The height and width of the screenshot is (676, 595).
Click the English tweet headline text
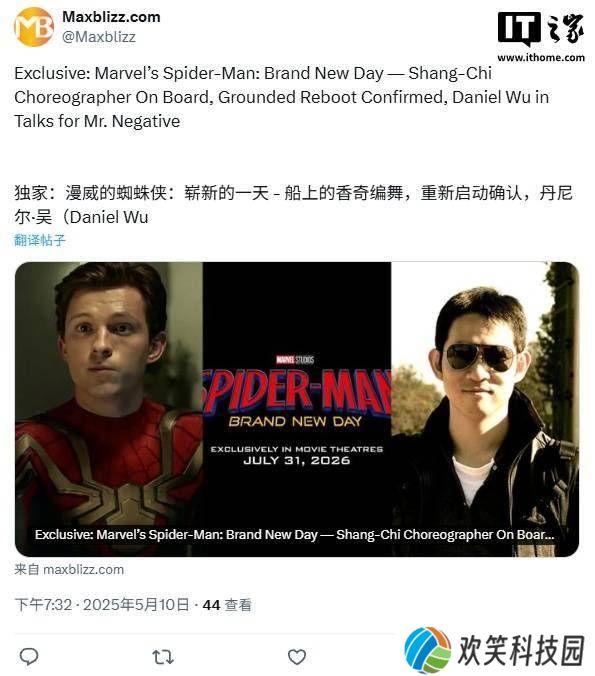pos(282,97)
